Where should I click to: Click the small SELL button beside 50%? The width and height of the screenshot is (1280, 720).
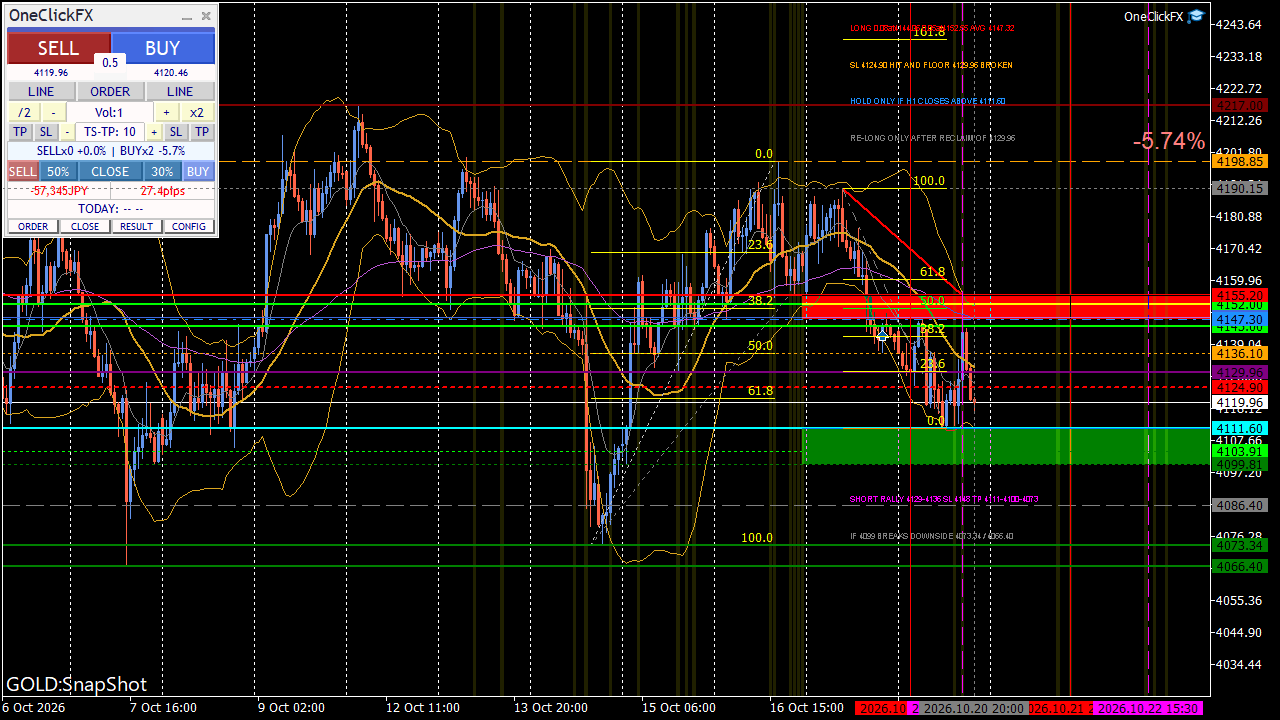23,171
